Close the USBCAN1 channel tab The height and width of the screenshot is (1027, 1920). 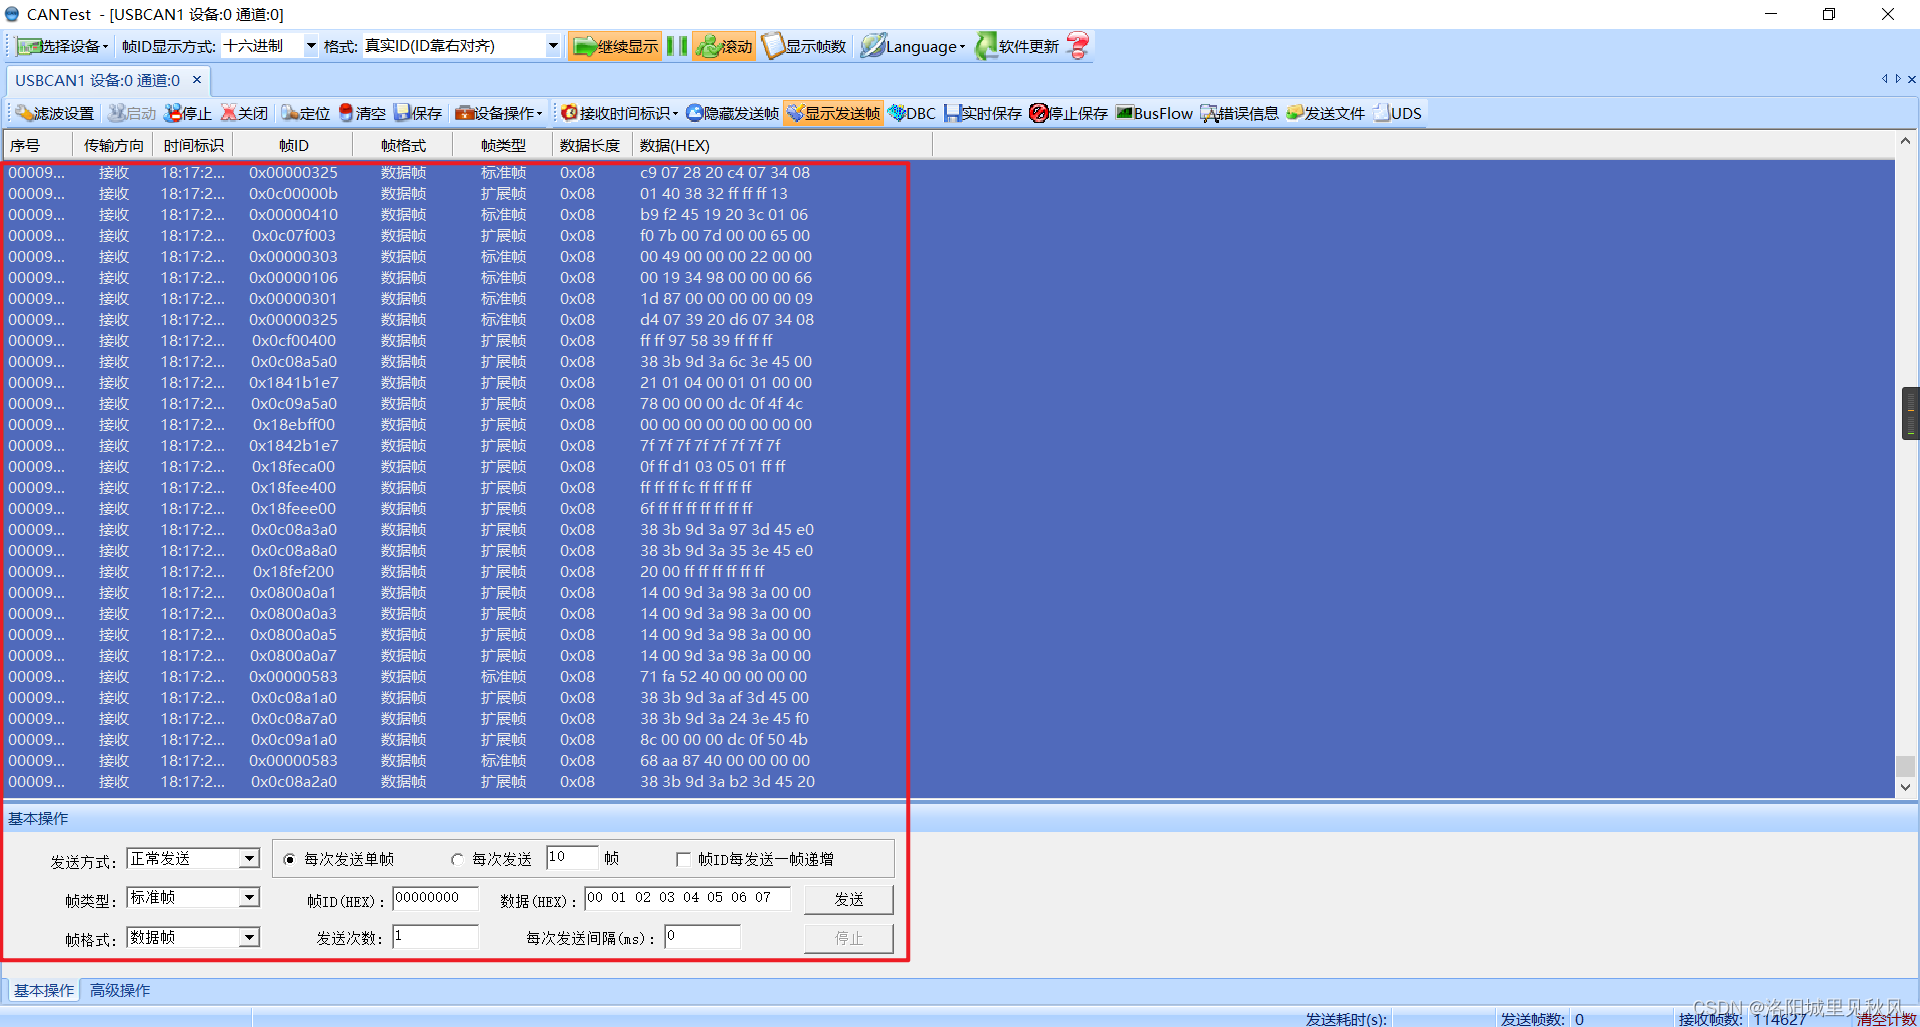point(197,80)
